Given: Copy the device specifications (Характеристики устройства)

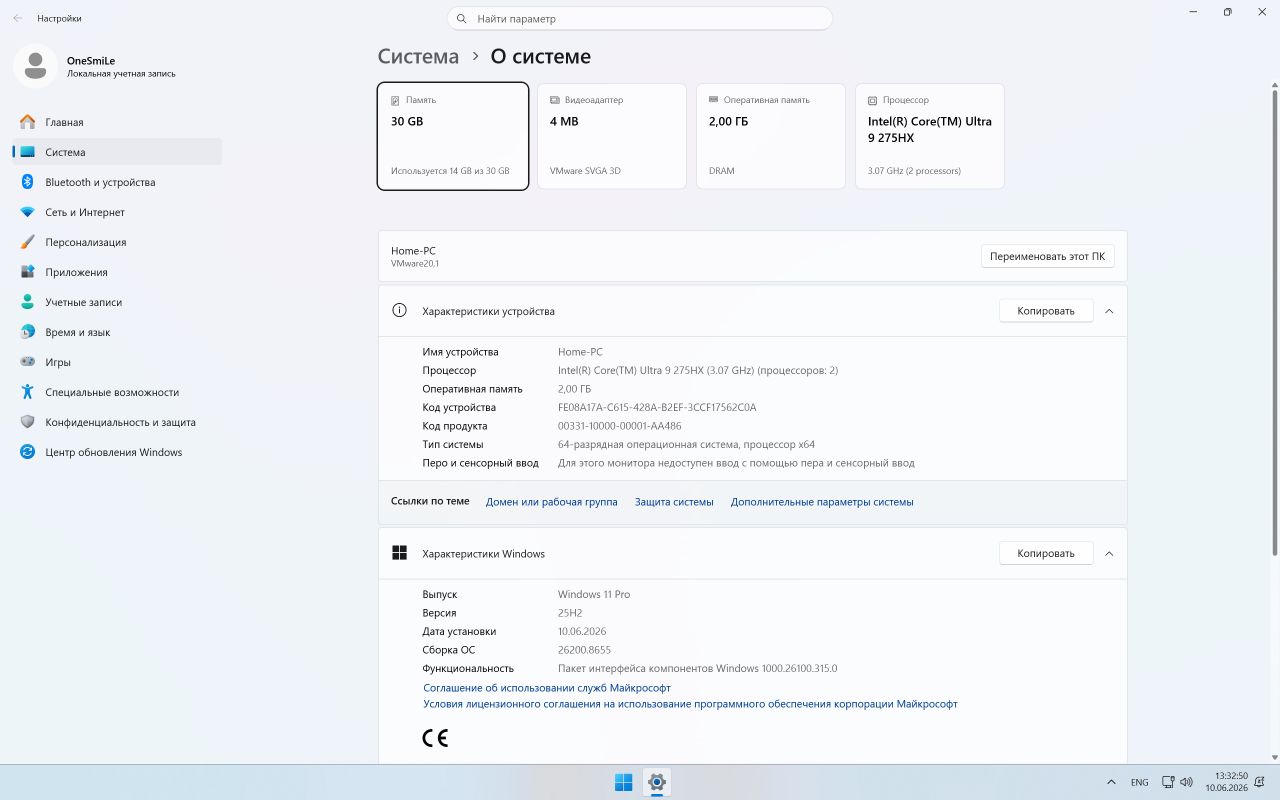Looking at the screenshot, I should (1046, 311).
